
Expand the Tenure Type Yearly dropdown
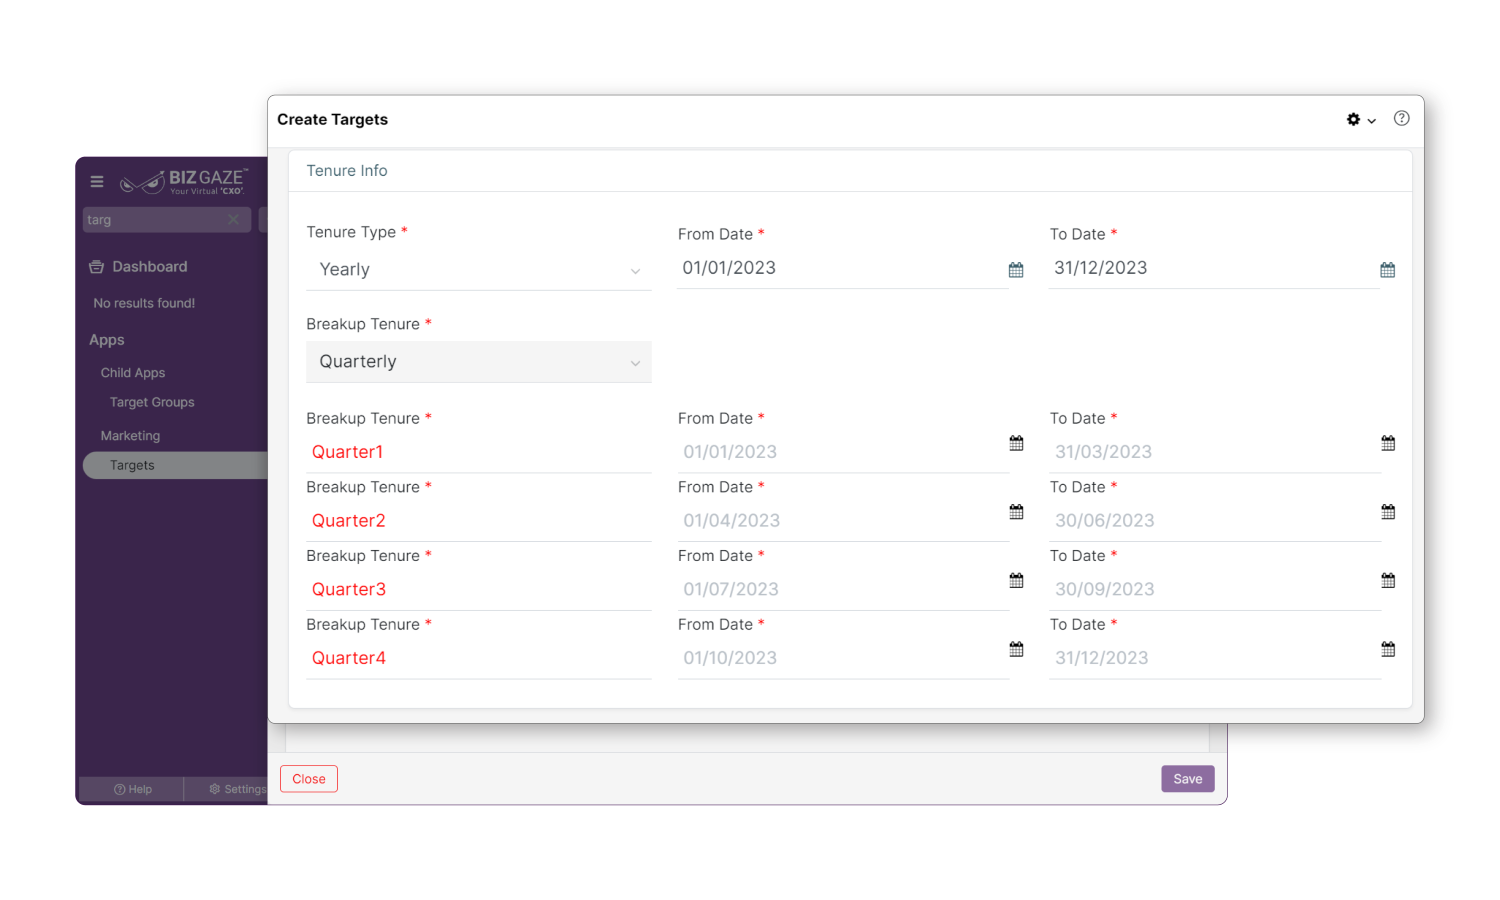pos(479,270)
